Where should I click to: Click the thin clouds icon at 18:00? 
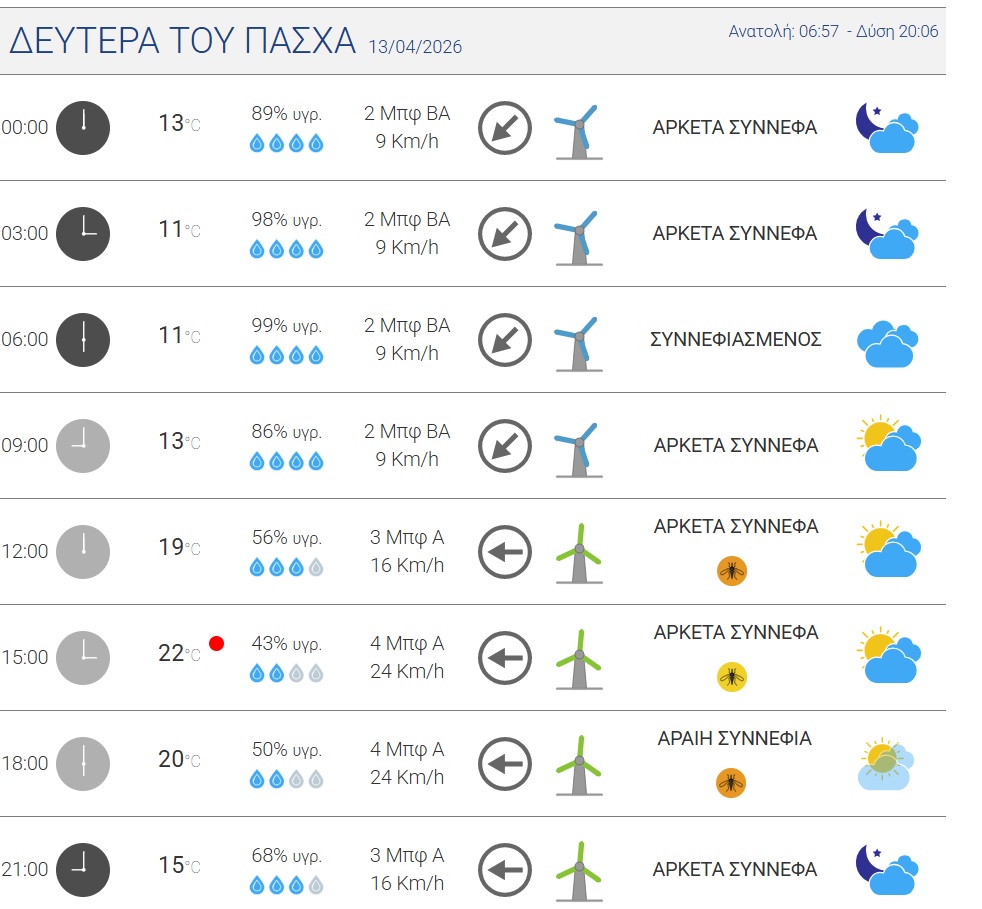pos(886,765)
